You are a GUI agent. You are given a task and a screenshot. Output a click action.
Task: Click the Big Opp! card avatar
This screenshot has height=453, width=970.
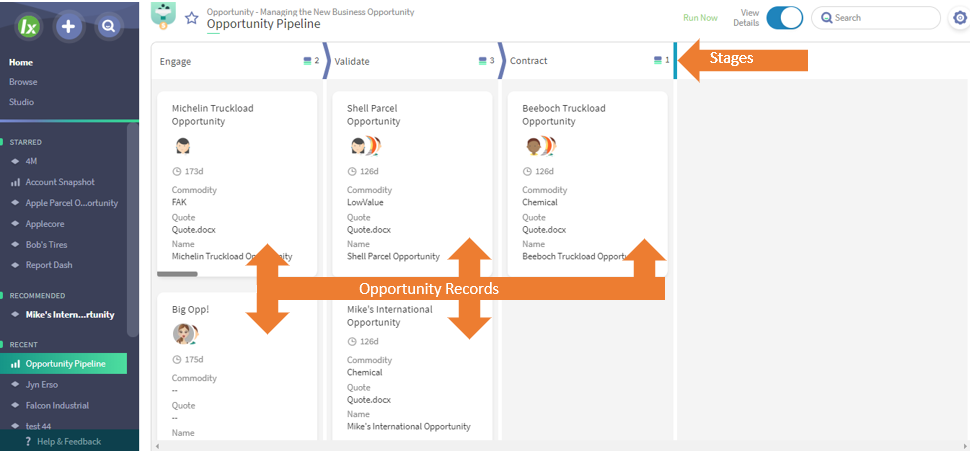click(185, 334)
